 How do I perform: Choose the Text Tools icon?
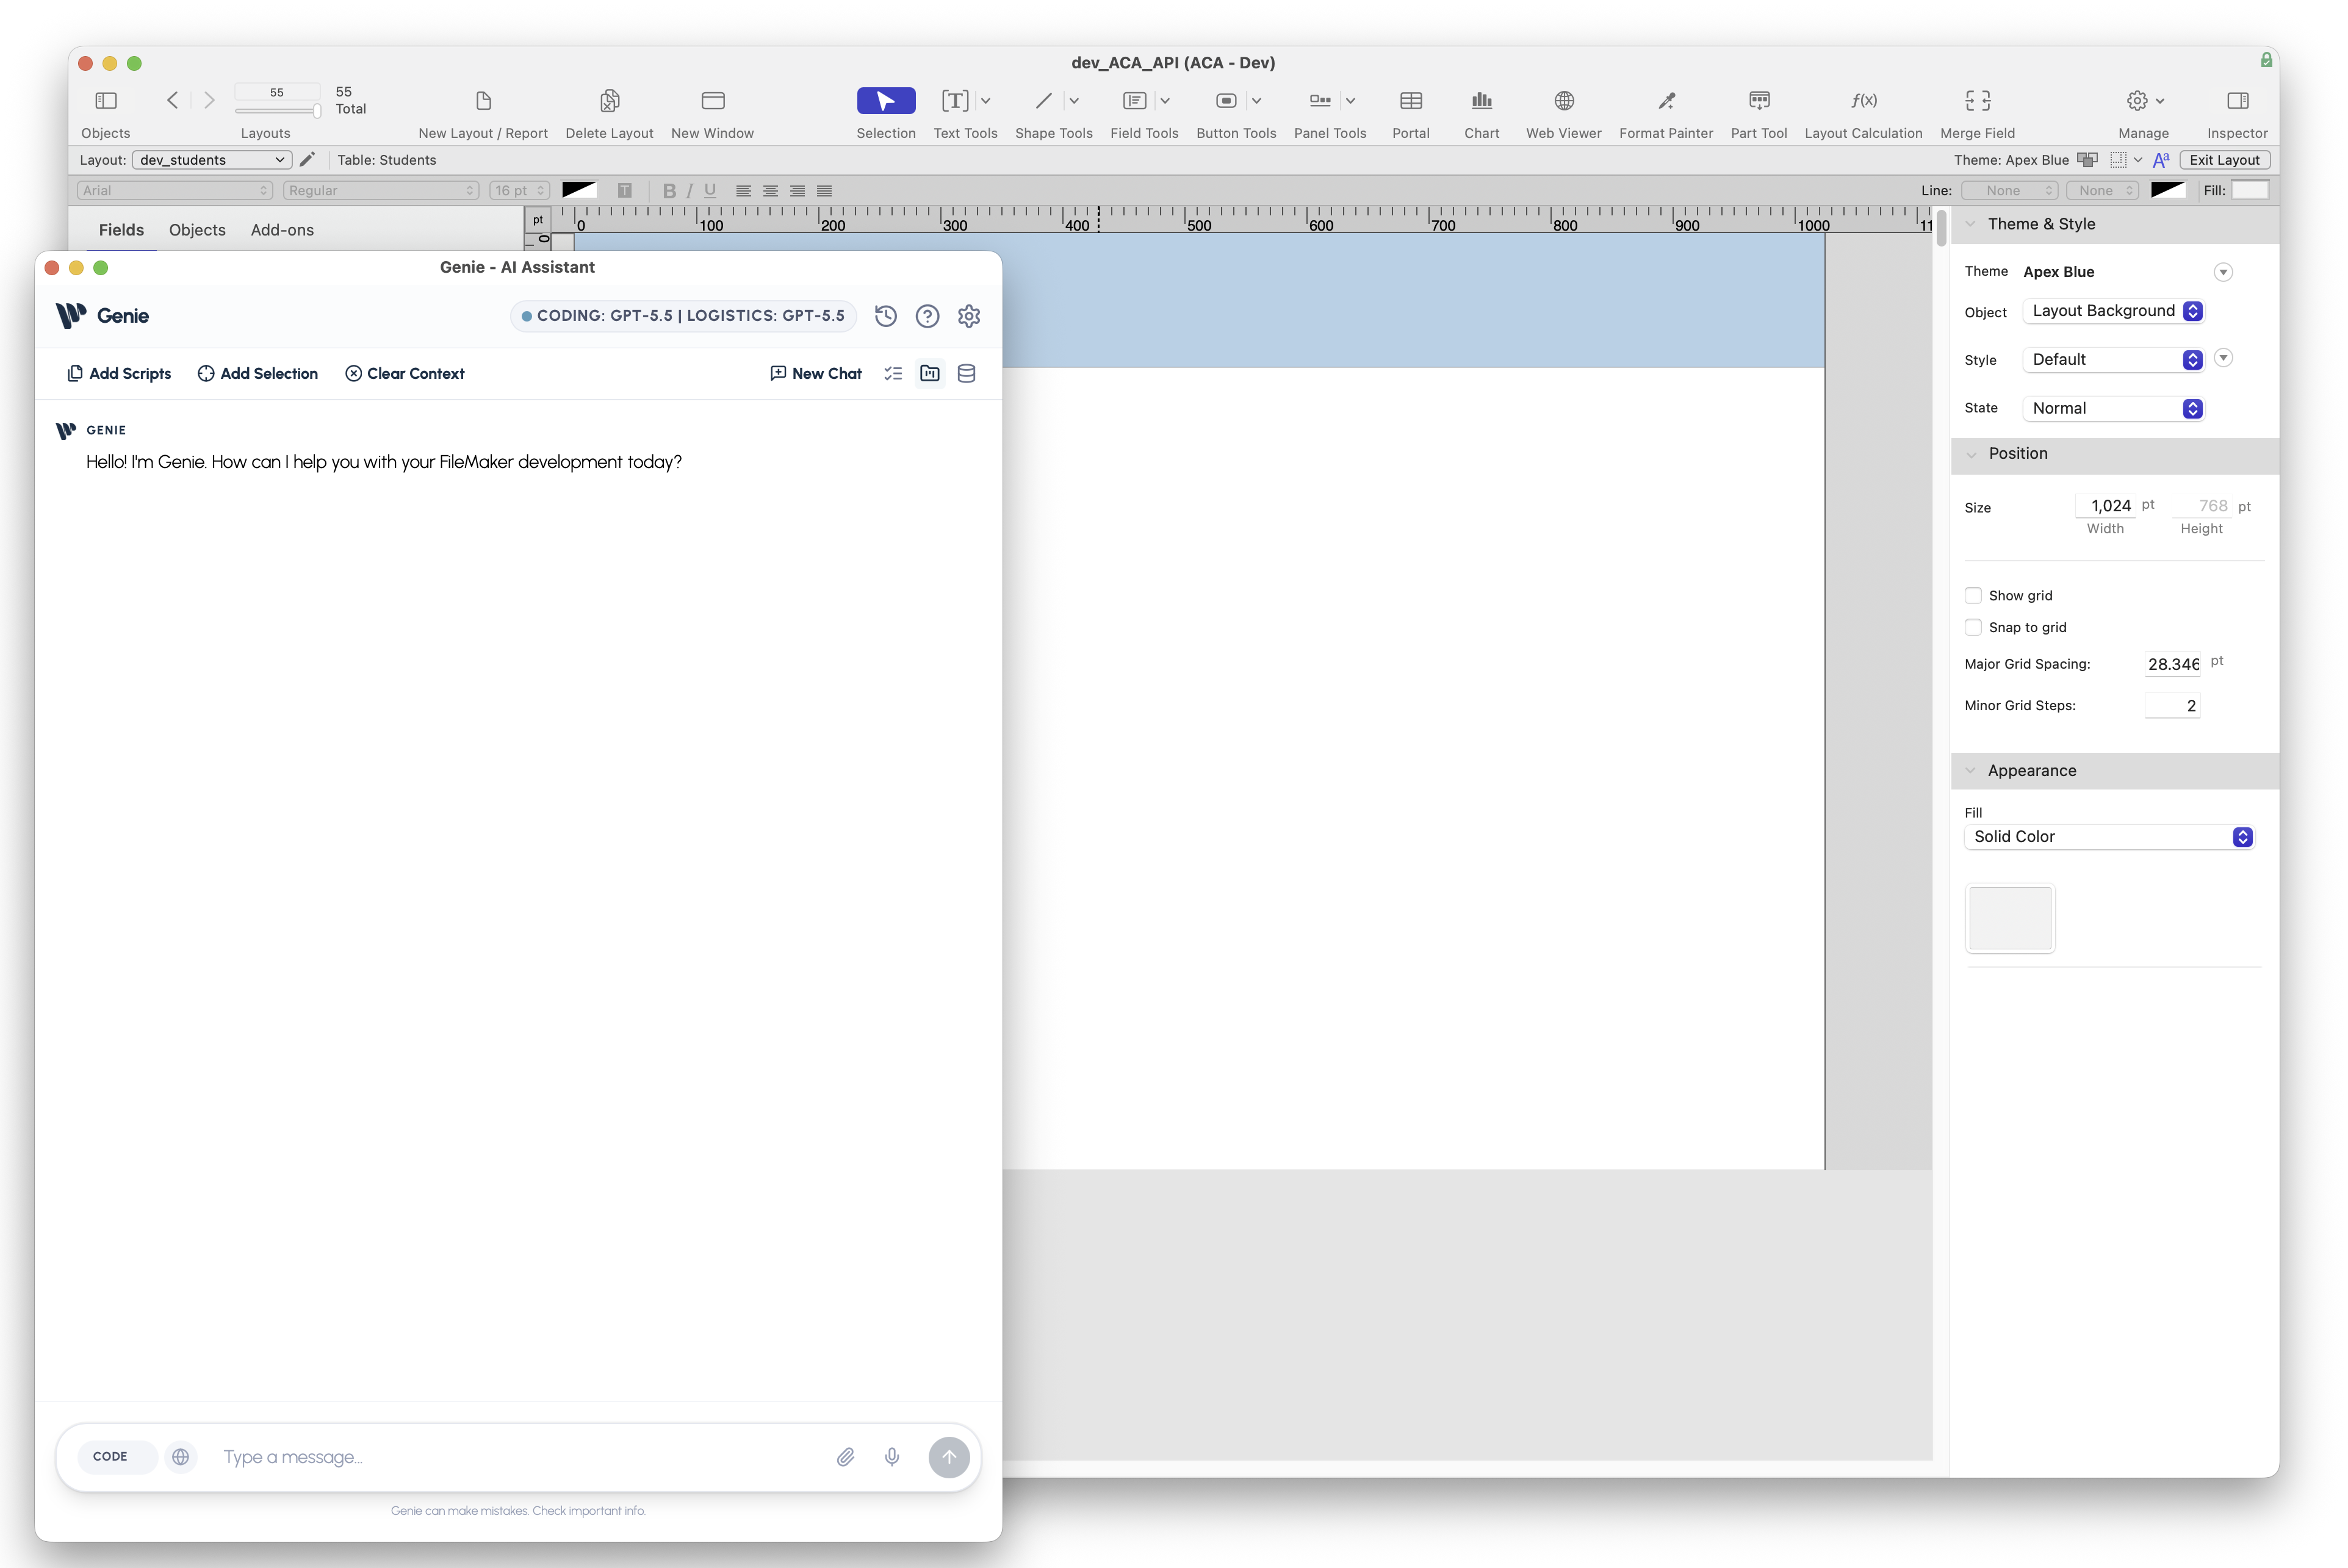[x=954, y=101]
